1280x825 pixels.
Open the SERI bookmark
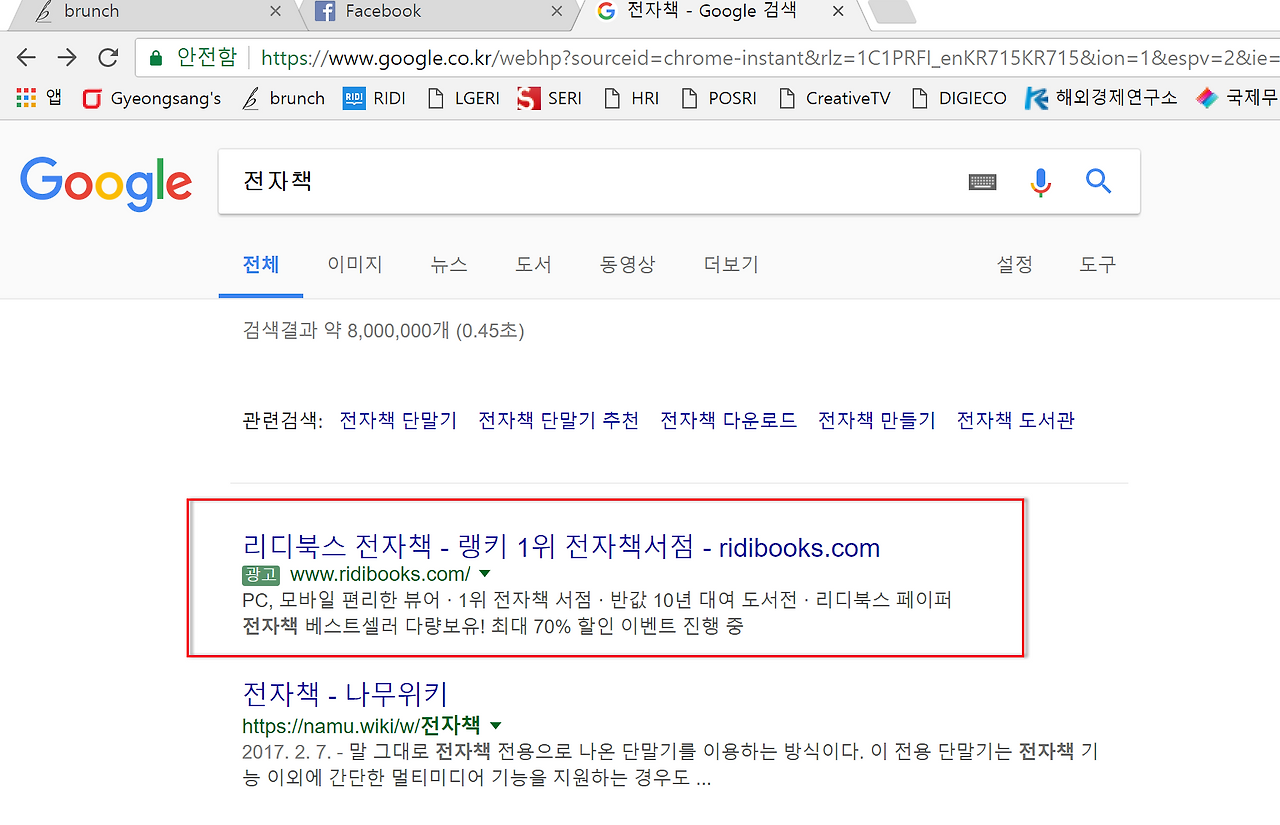coord(549,98)
